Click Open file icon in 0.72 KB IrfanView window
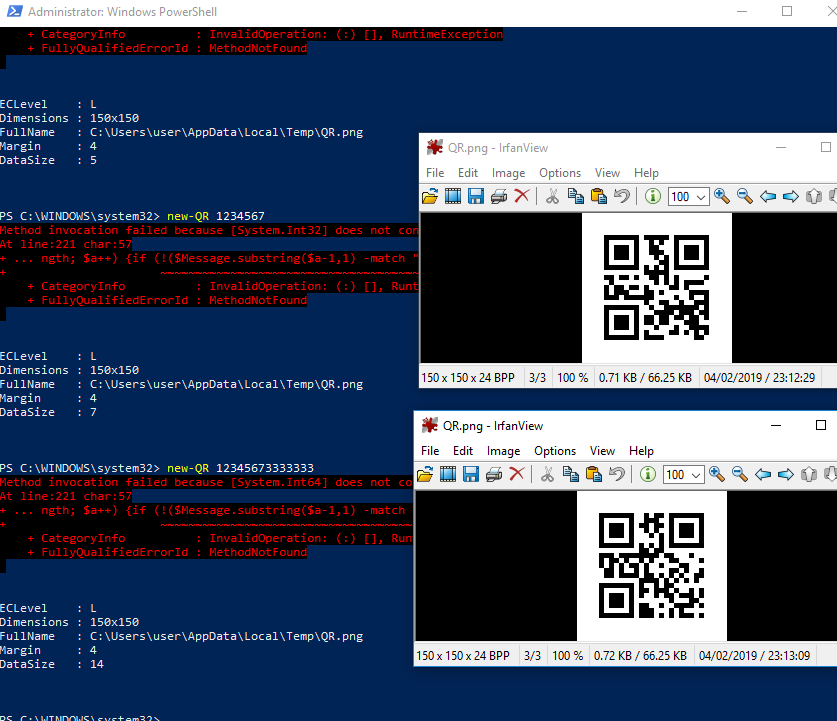Screen dimensions: 837x721 425,474
